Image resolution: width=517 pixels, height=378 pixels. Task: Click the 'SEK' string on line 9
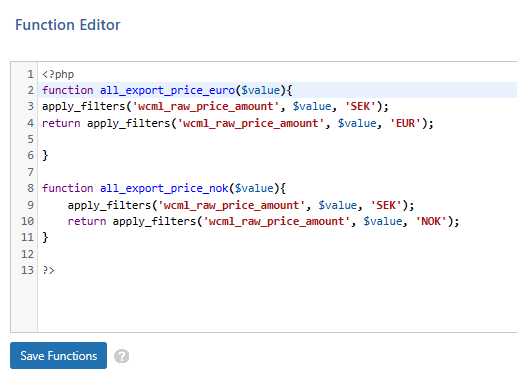(386, 205)
